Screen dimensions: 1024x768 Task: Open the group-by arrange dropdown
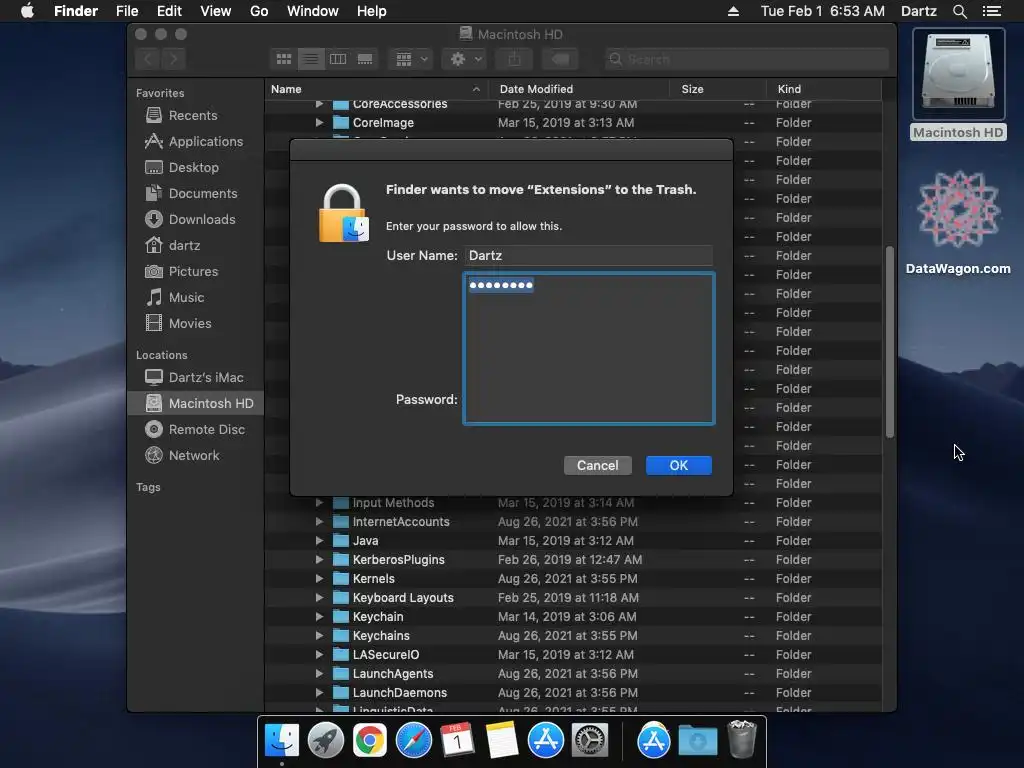click(x=411, y=59)
